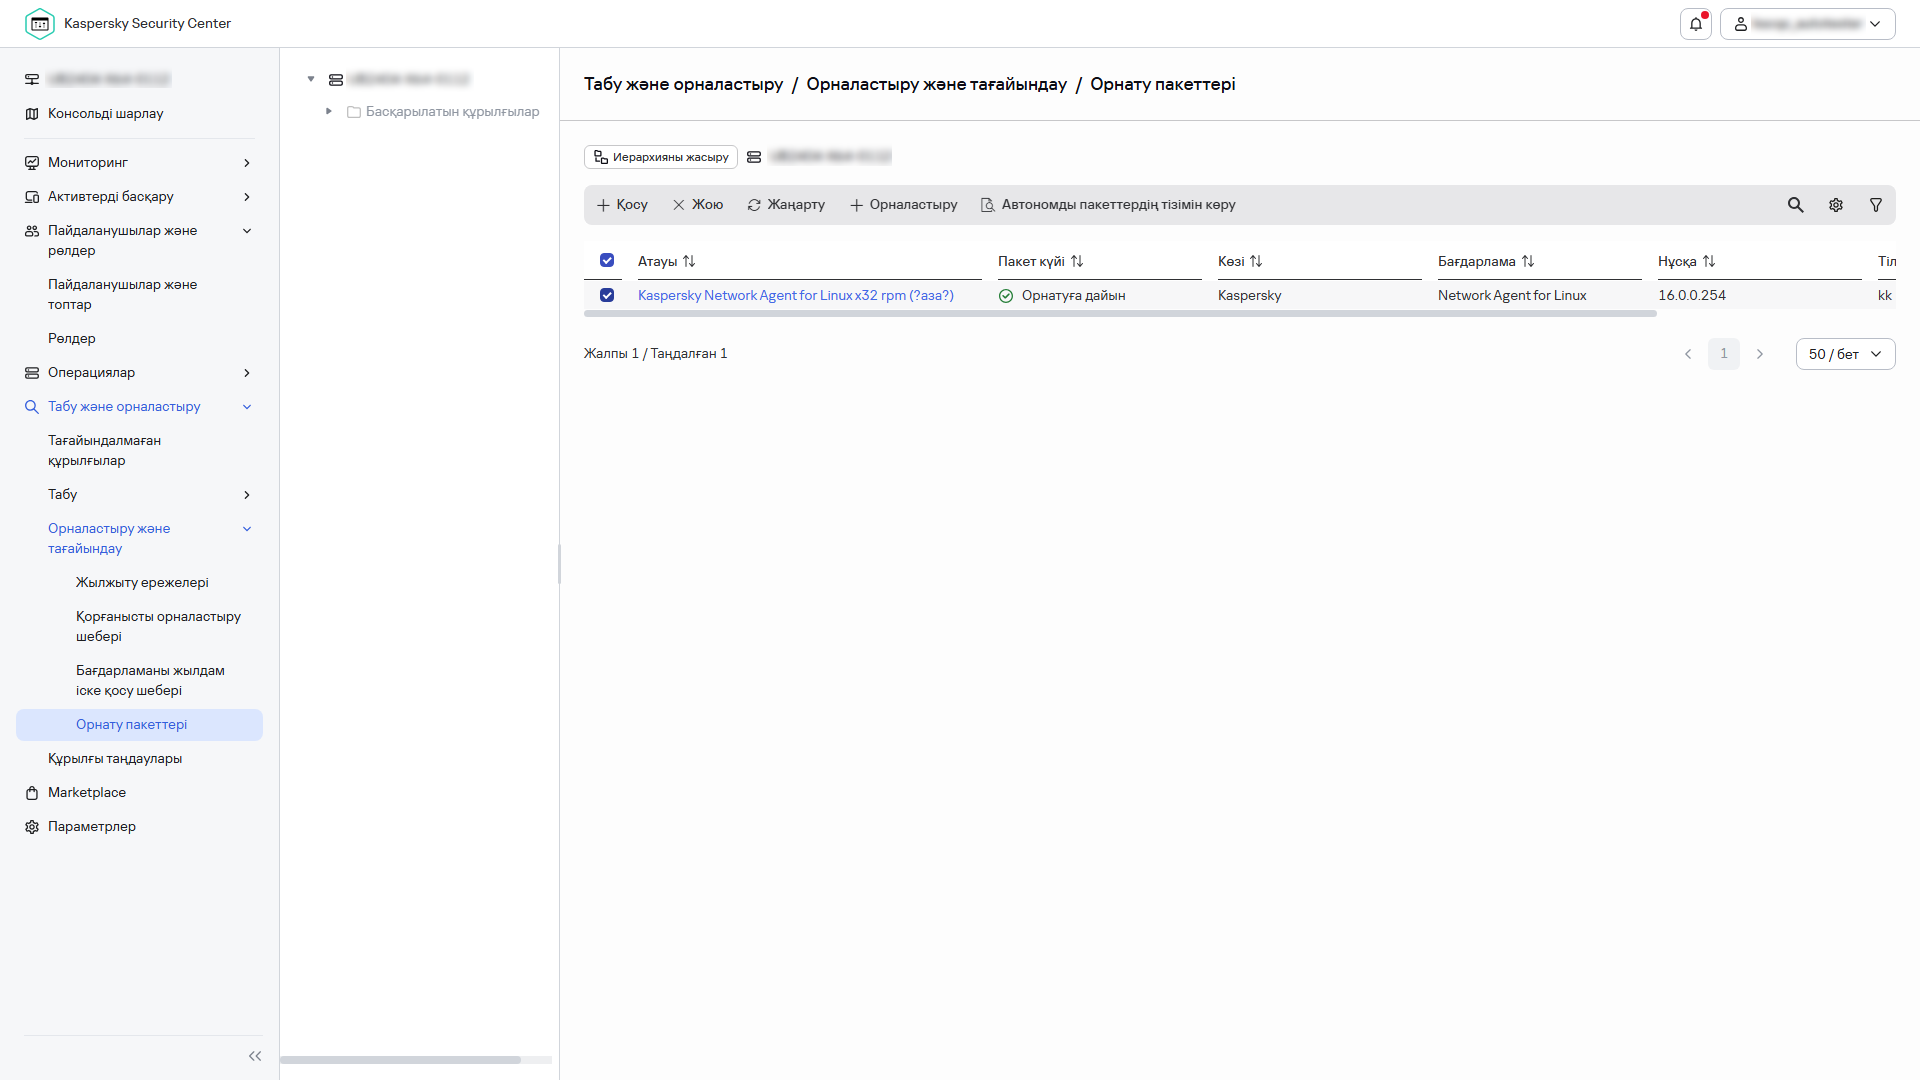Uncheck the Kaspersky Network Agent row checkbox
Screen dimensions: 1920x1080
pyautogui.click(x=607, y=296)
